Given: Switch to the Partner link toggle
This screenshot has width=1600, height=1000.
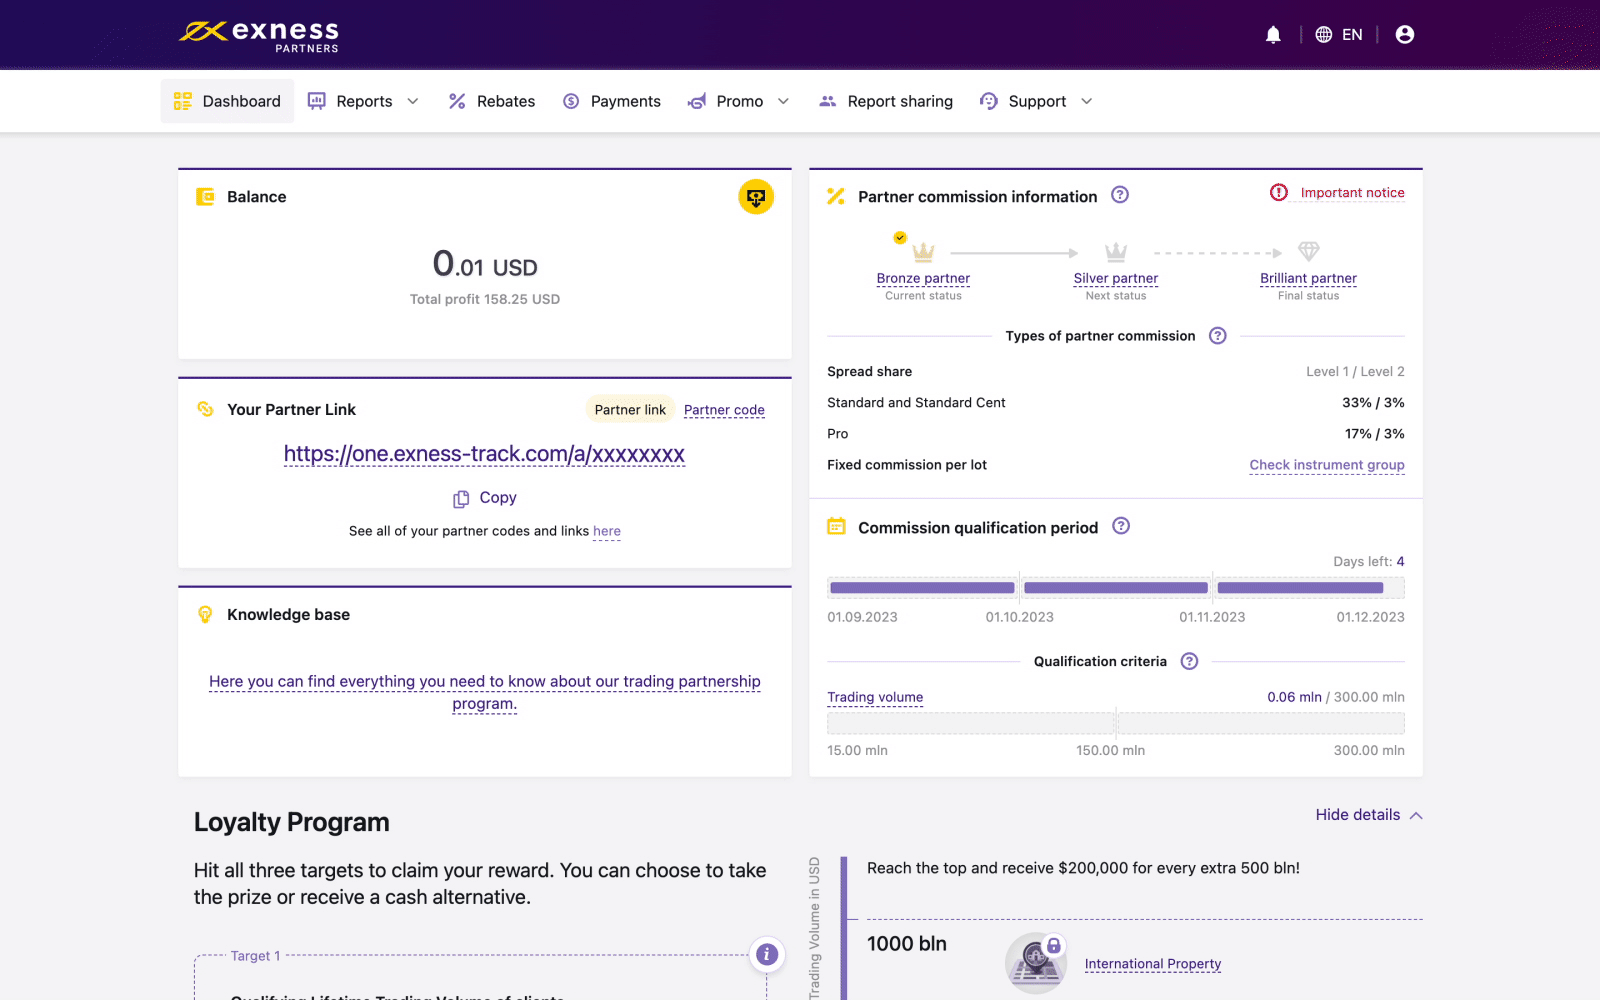Looking at the screenshot, I should [x=630, y=410].
